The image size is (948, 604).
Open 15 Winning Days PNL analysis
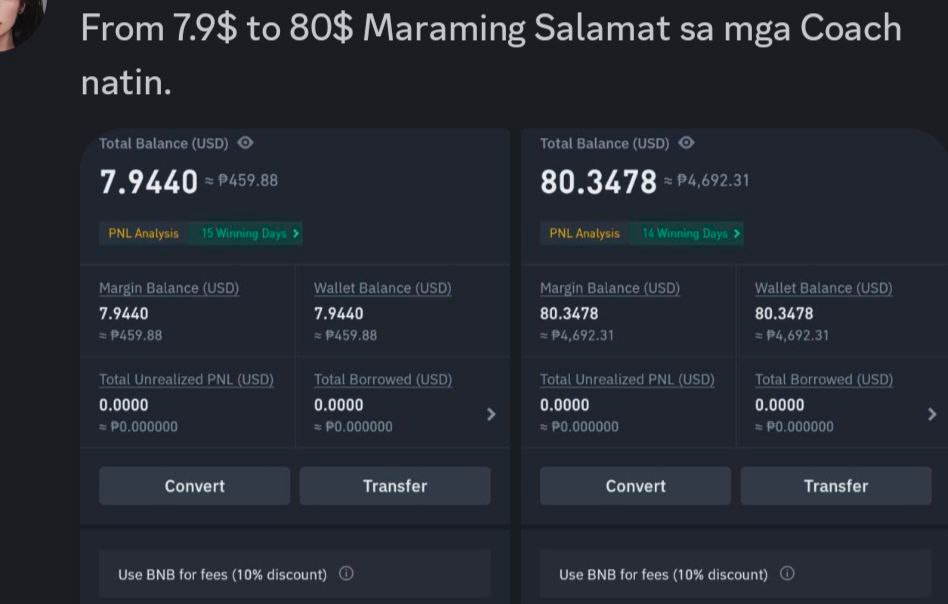[249, 233]
